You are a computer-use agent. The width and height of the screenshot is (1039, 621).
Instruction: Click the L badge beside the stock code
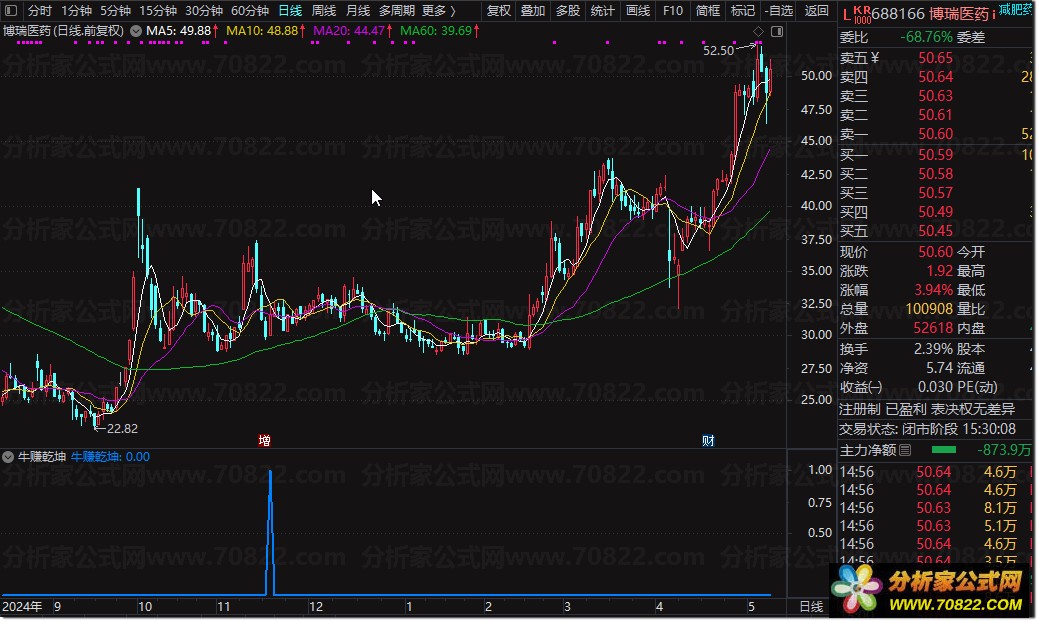(x=847, y=13)
